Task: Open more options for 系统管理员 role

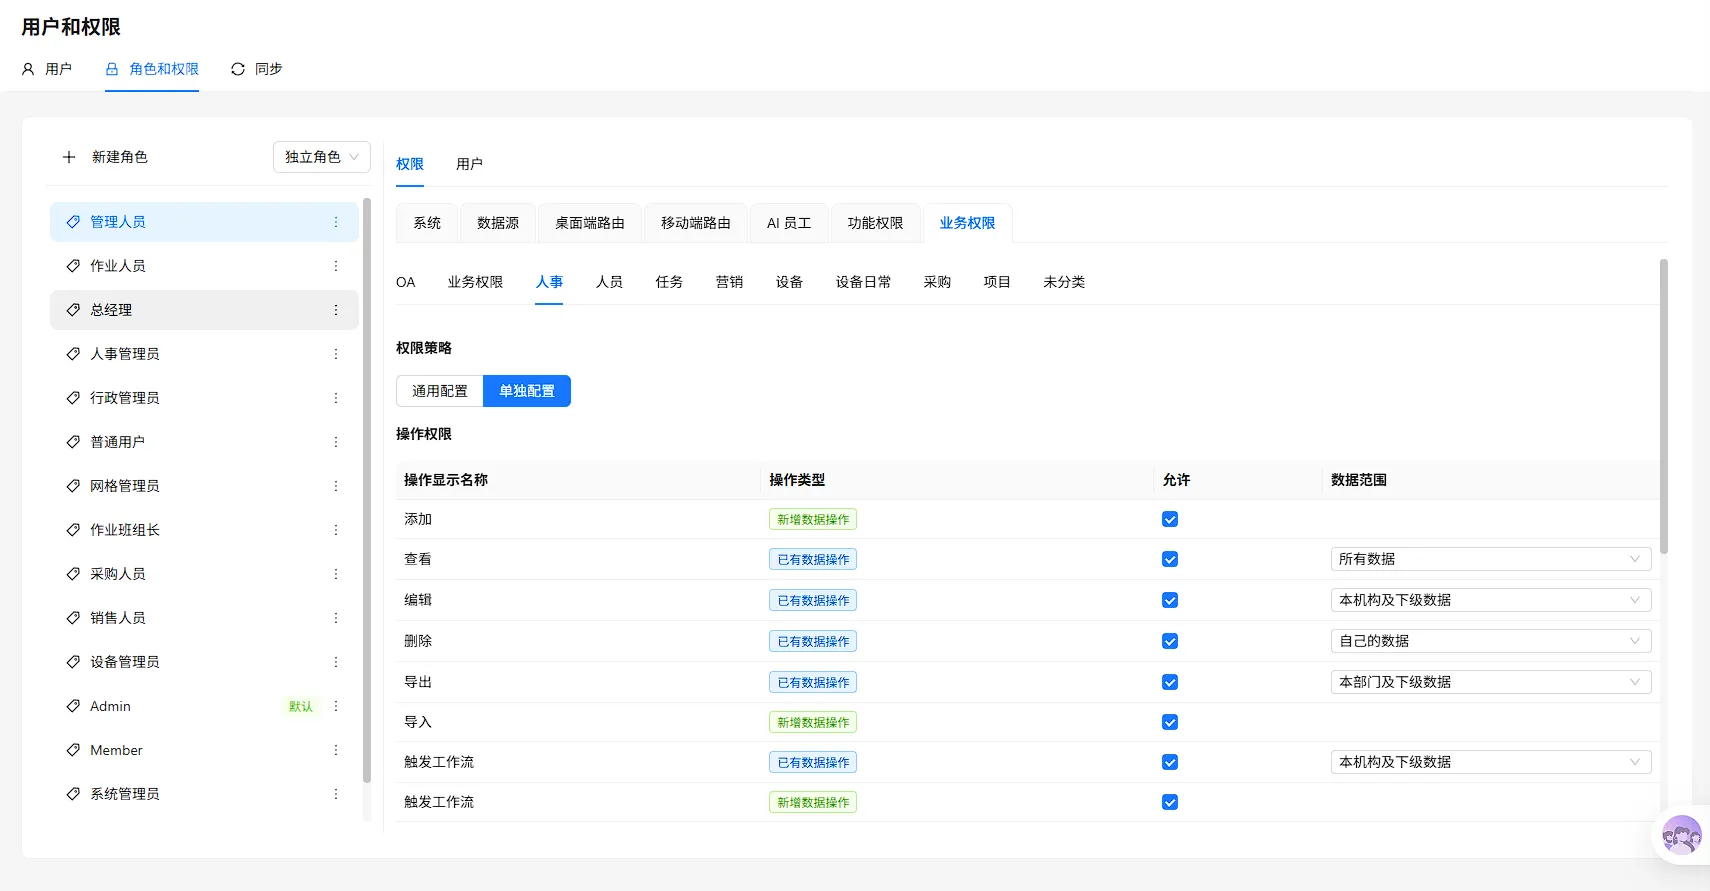Action: pos(336,794)
